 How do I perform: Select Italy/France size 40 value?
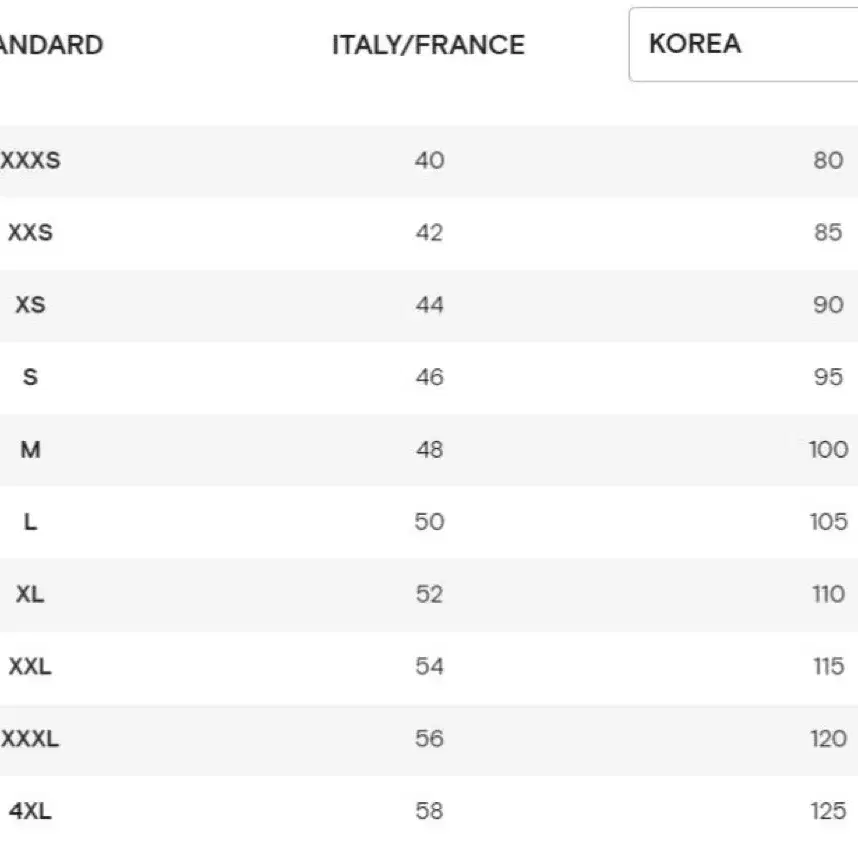[x=429, y=160]
